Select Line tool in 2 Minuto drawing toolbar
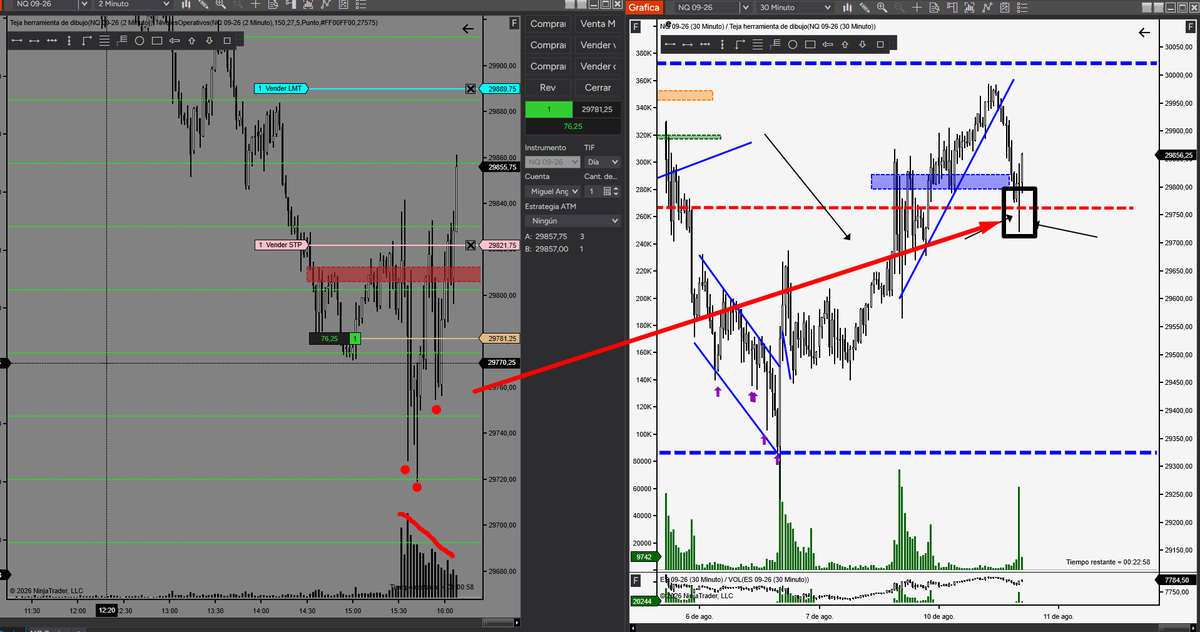This screenshot has width=1200, height=632. tap(17, 41)
